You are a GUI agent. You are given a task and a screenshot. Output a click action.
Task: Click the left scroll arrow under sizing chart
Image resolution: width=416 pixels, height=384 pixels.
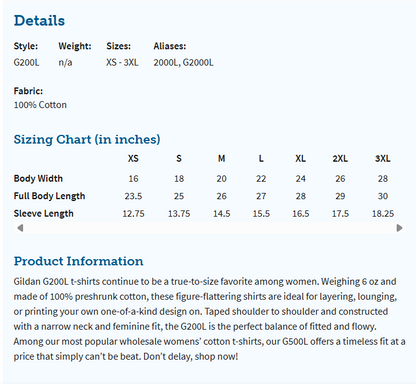coord(20,228)
